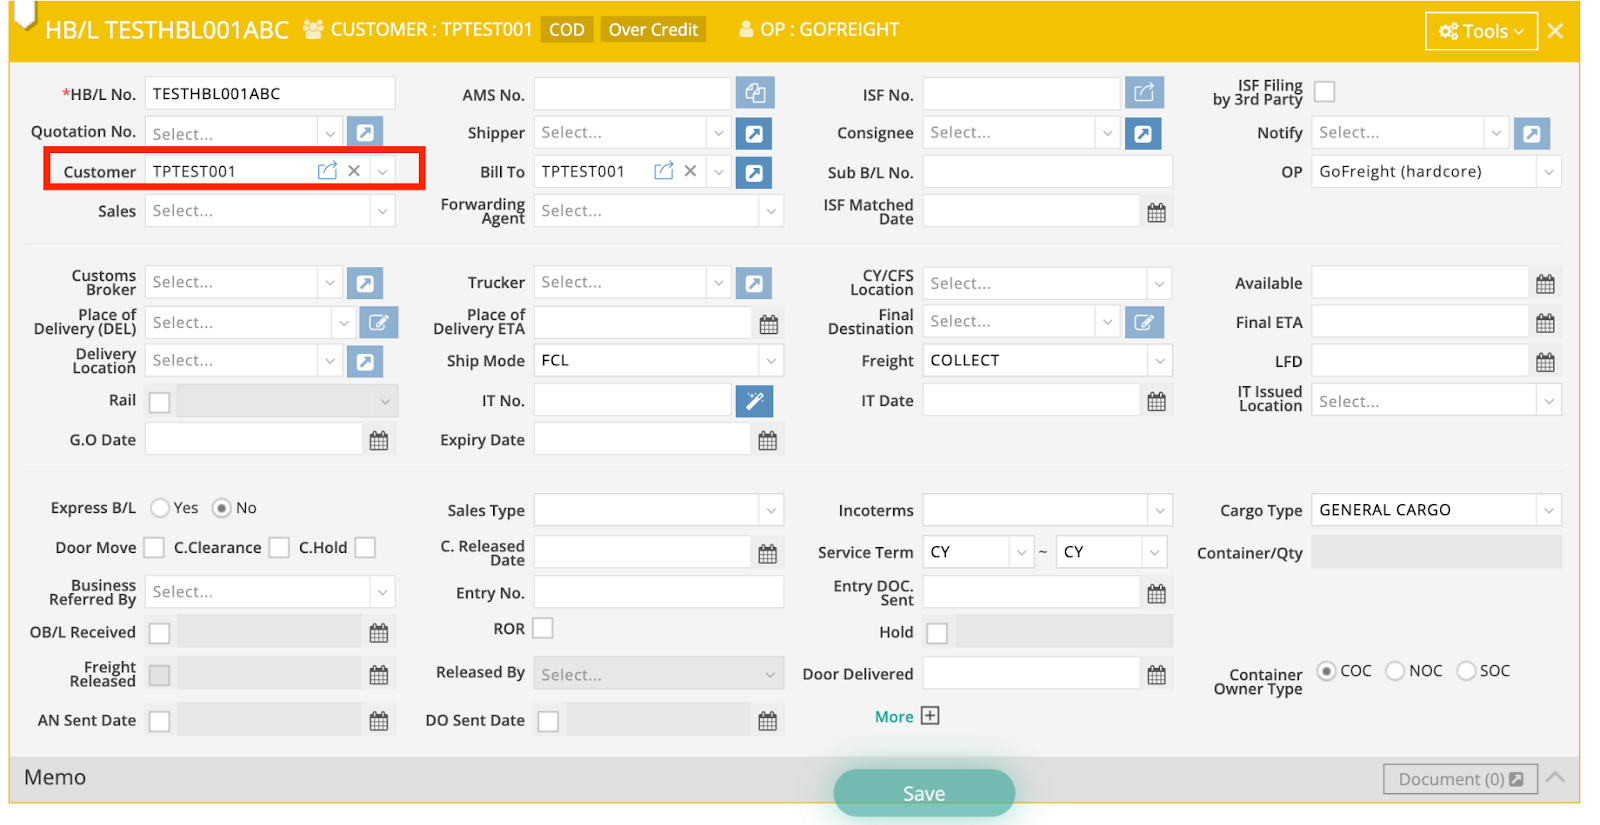Choose the SOC container owner type
This screenshot has height=825, width=1600.
click(1466, 671)
